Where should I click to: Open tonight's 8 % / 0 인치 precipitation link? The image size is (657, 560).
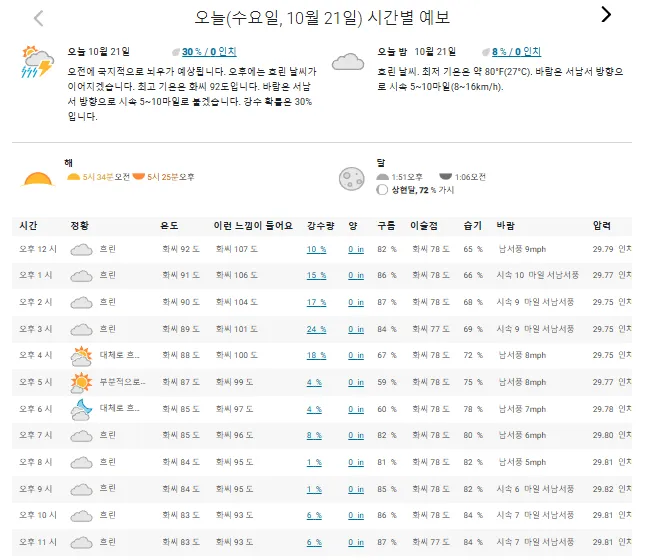[x=516, y=52]
